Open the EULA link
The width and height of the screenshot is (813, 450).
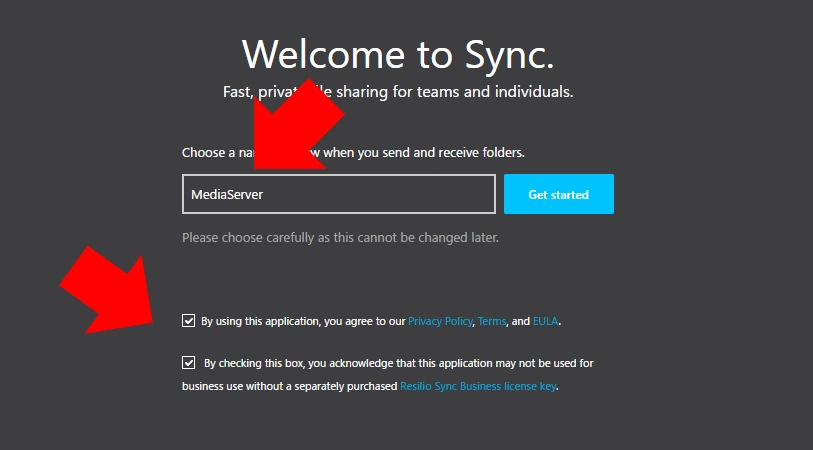[x=545, y=321]
